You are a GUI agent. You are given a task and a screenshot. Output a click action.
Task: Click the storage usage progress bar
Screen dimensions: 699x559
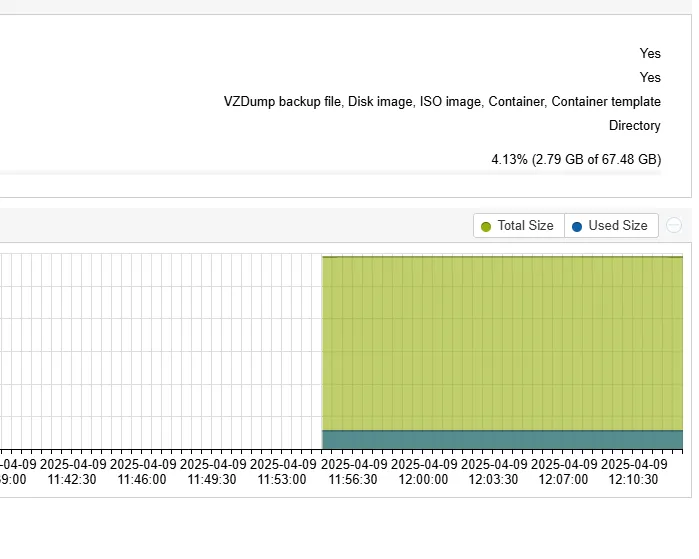[x=330, y=173]
